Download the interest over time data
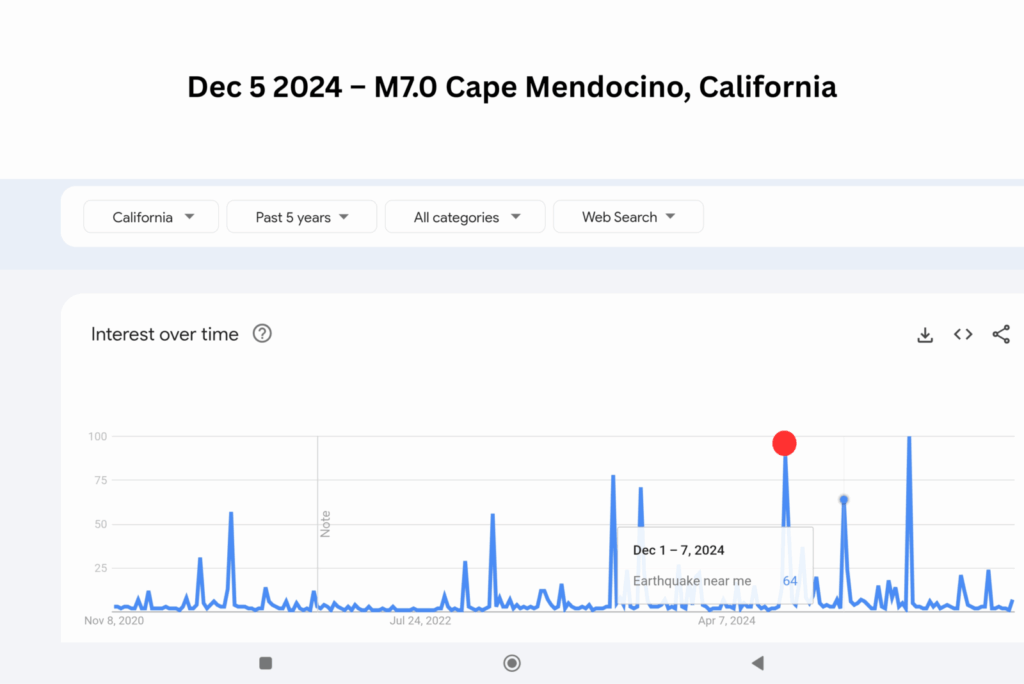Viewport: 1024px width, 684px height. [925, 334]
